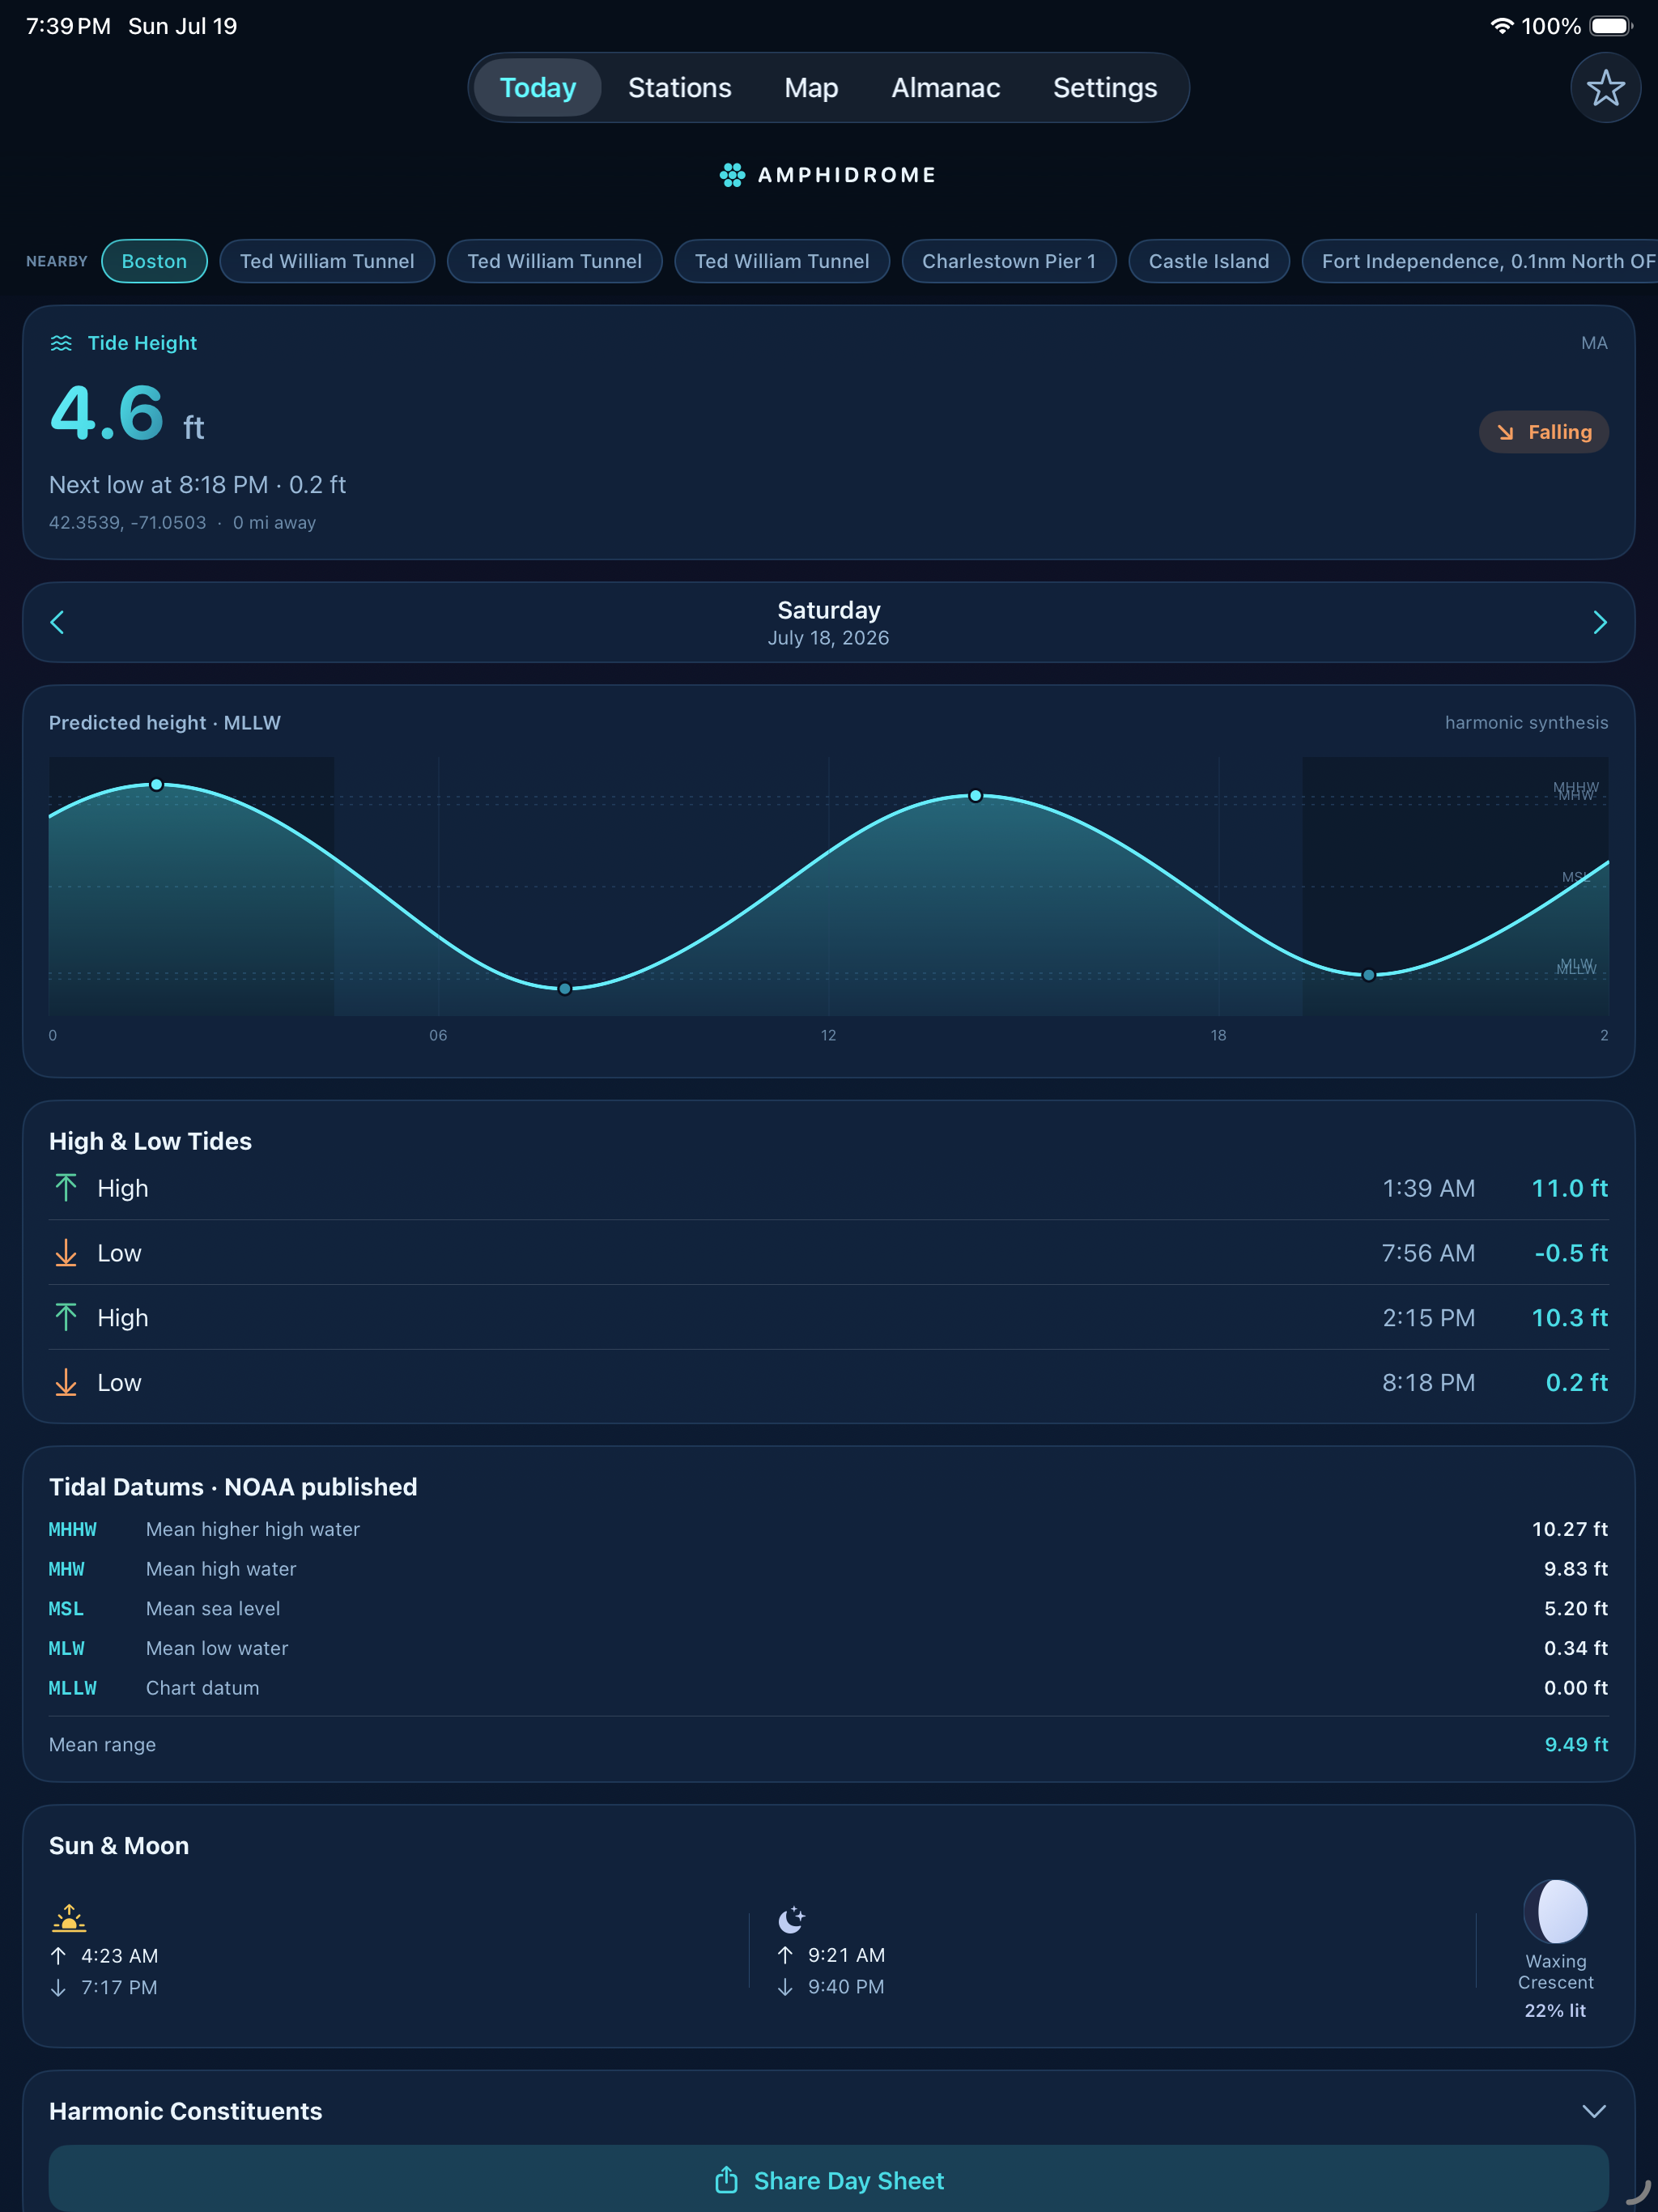Viewport: 1658px width, 2212px height.
Task: Click the moon and stars icon
Action: [791, 1918]
